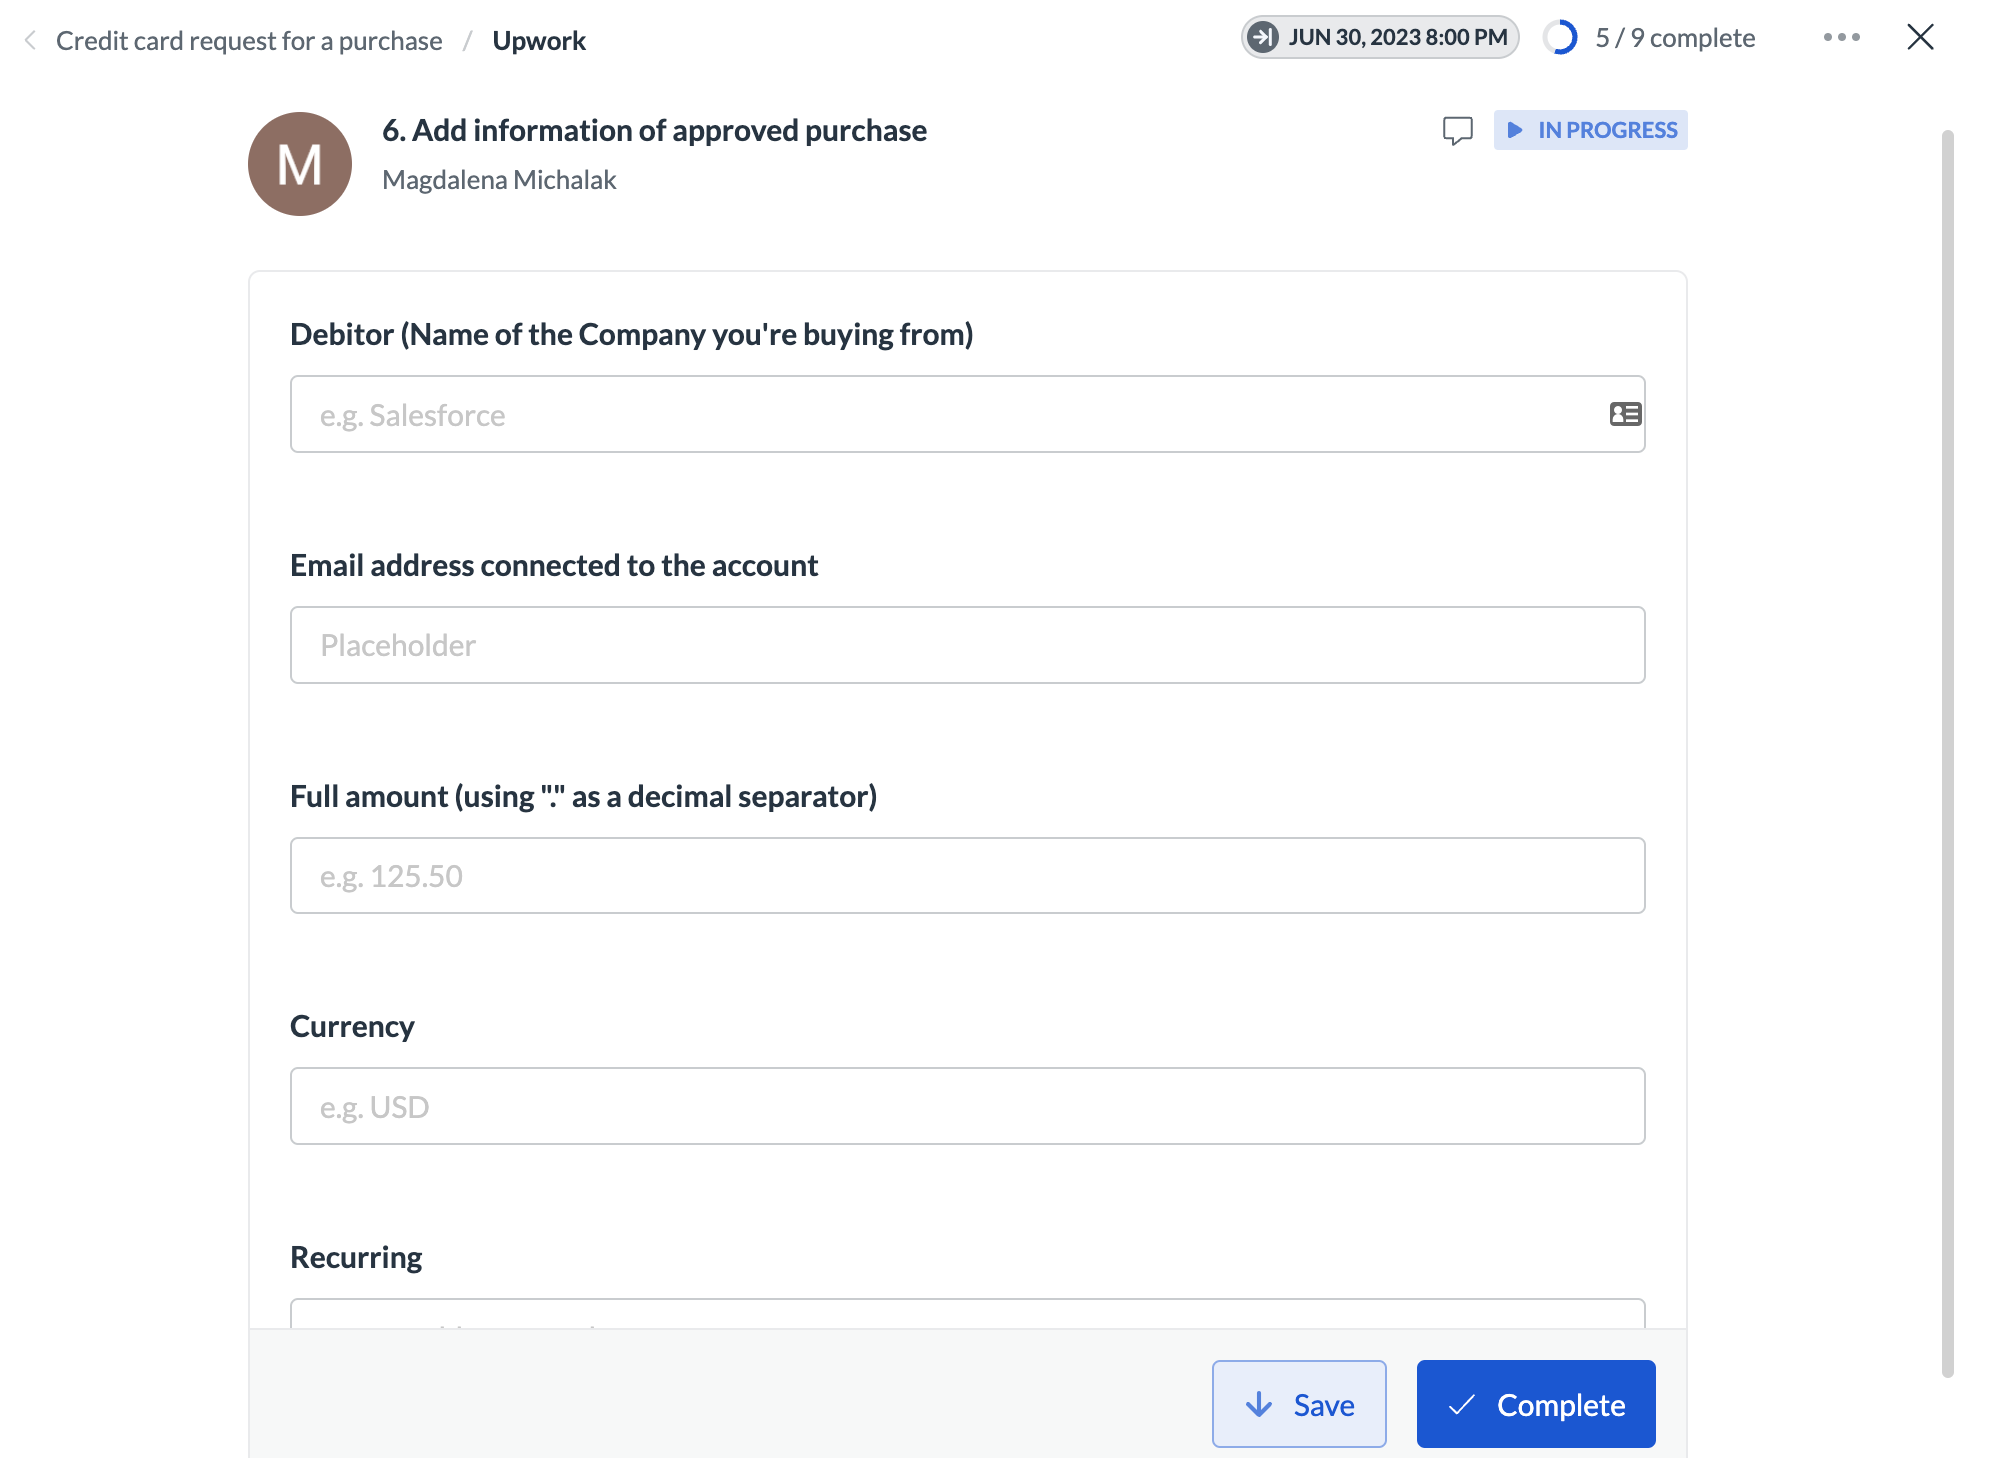Click the Full amount input field

[966, 876]
